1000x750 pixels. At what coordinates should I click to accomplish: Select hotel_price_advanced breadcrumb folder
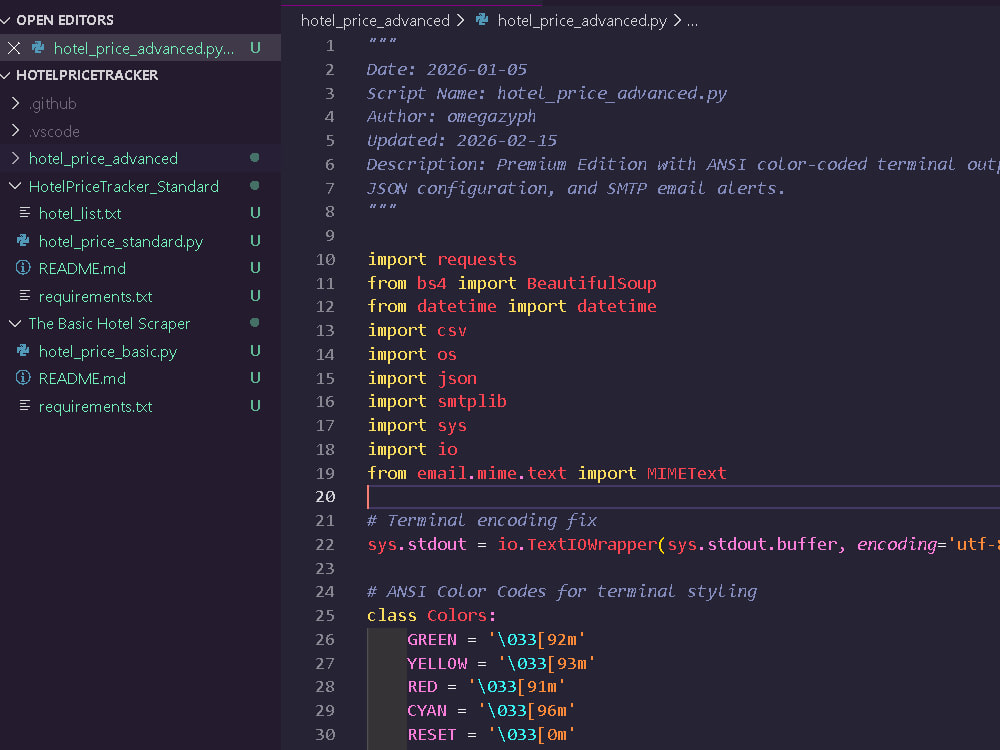[x=375, y=21]
